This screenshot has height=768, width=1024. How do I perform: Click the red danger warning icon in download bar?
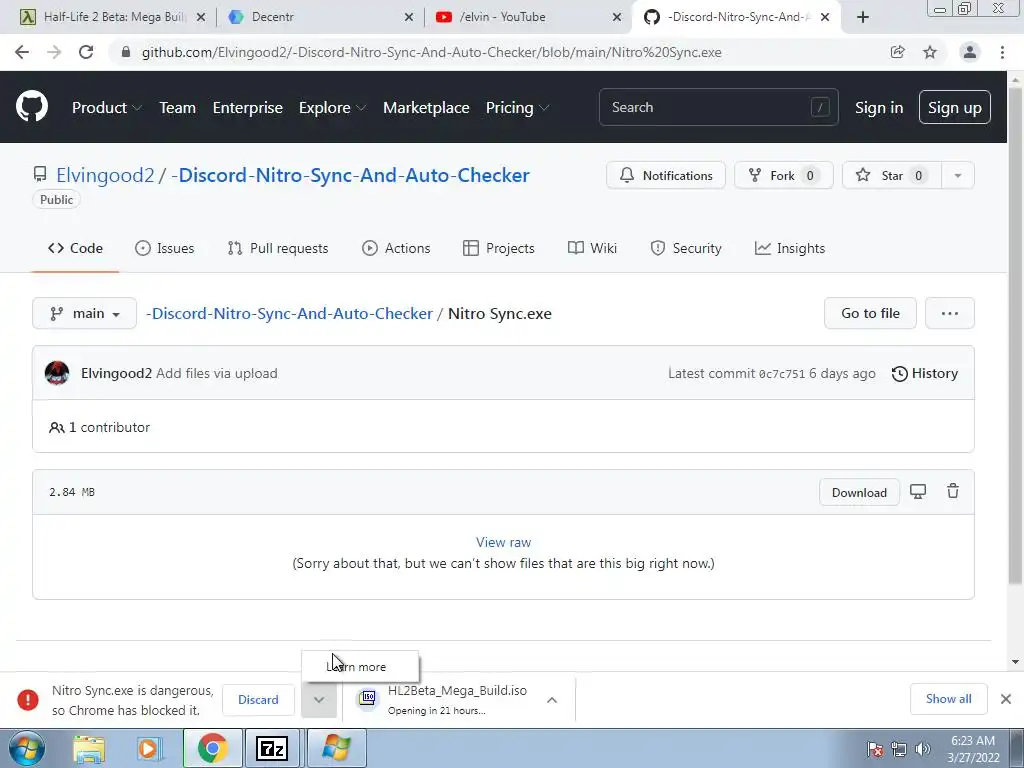(27, 699)
